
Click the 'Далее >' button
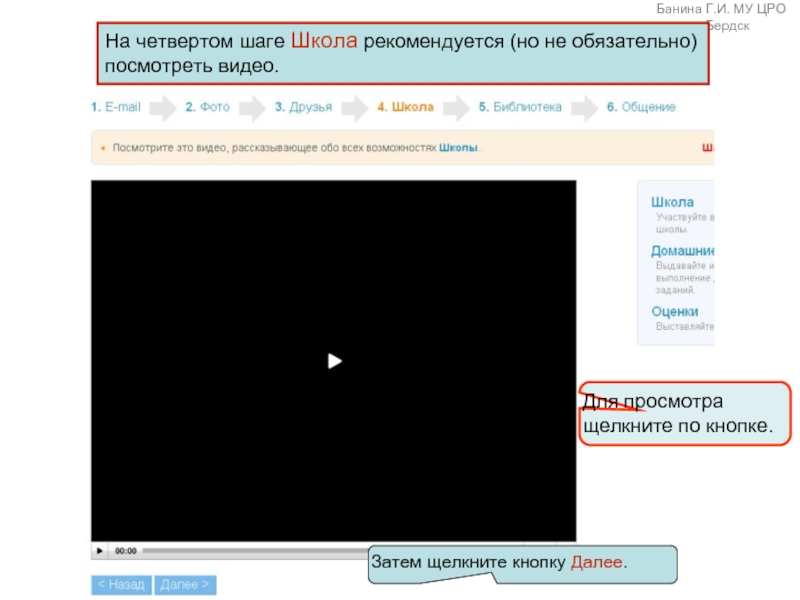tap(185, 585)
